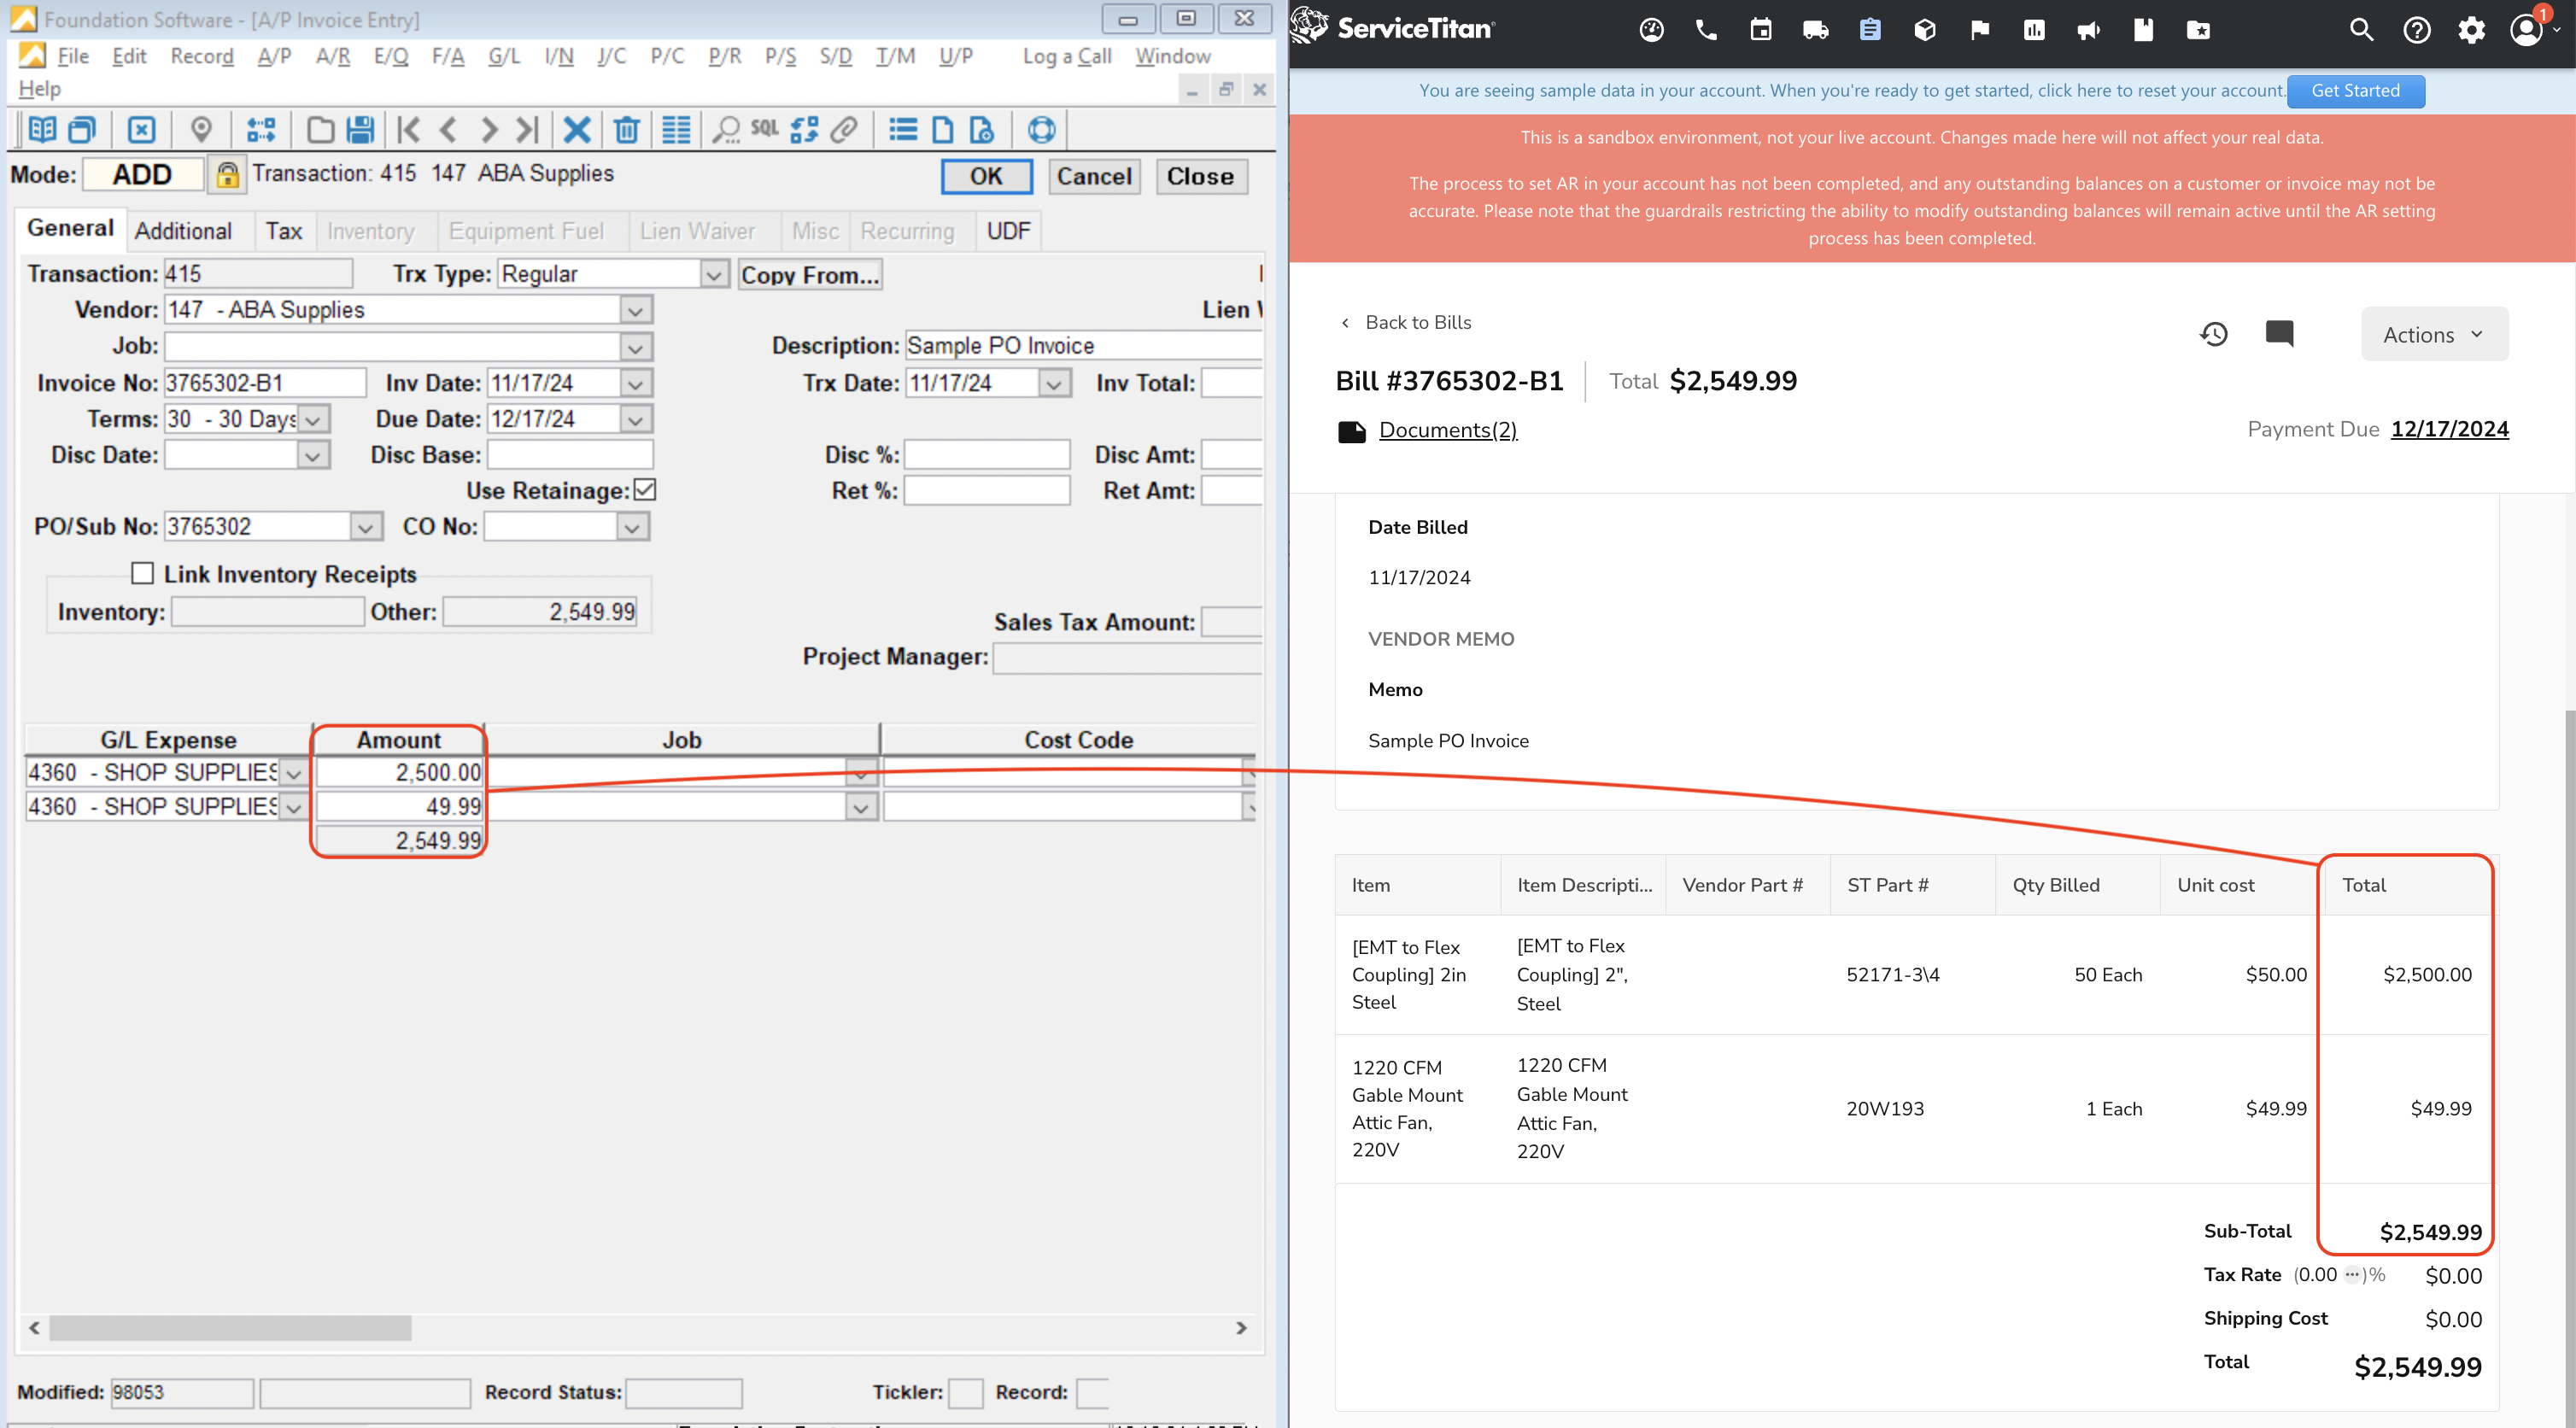Click the Description field Sample PO Invoice
The image size is (2576, 1428).
point(1083,346)
